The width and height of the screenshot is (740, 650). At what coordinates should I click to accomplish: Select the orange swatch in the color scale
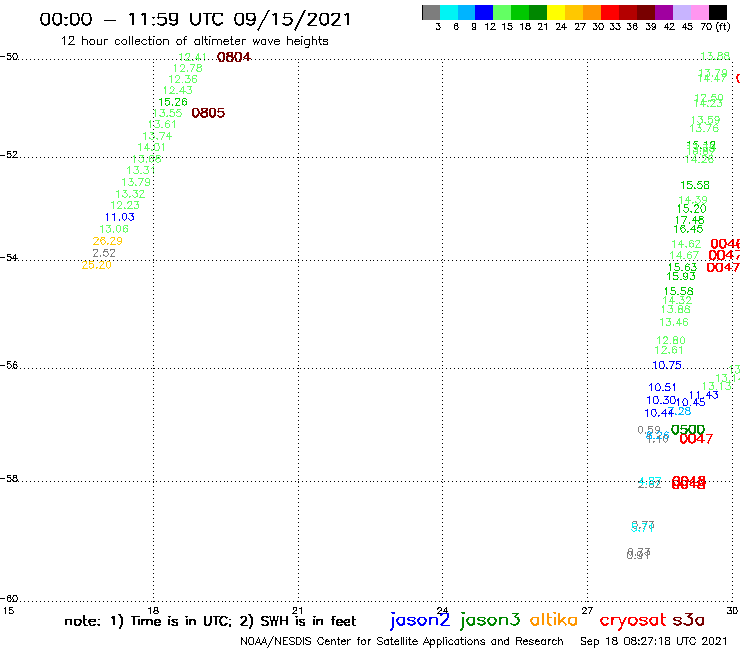click(x=592, y=12)
